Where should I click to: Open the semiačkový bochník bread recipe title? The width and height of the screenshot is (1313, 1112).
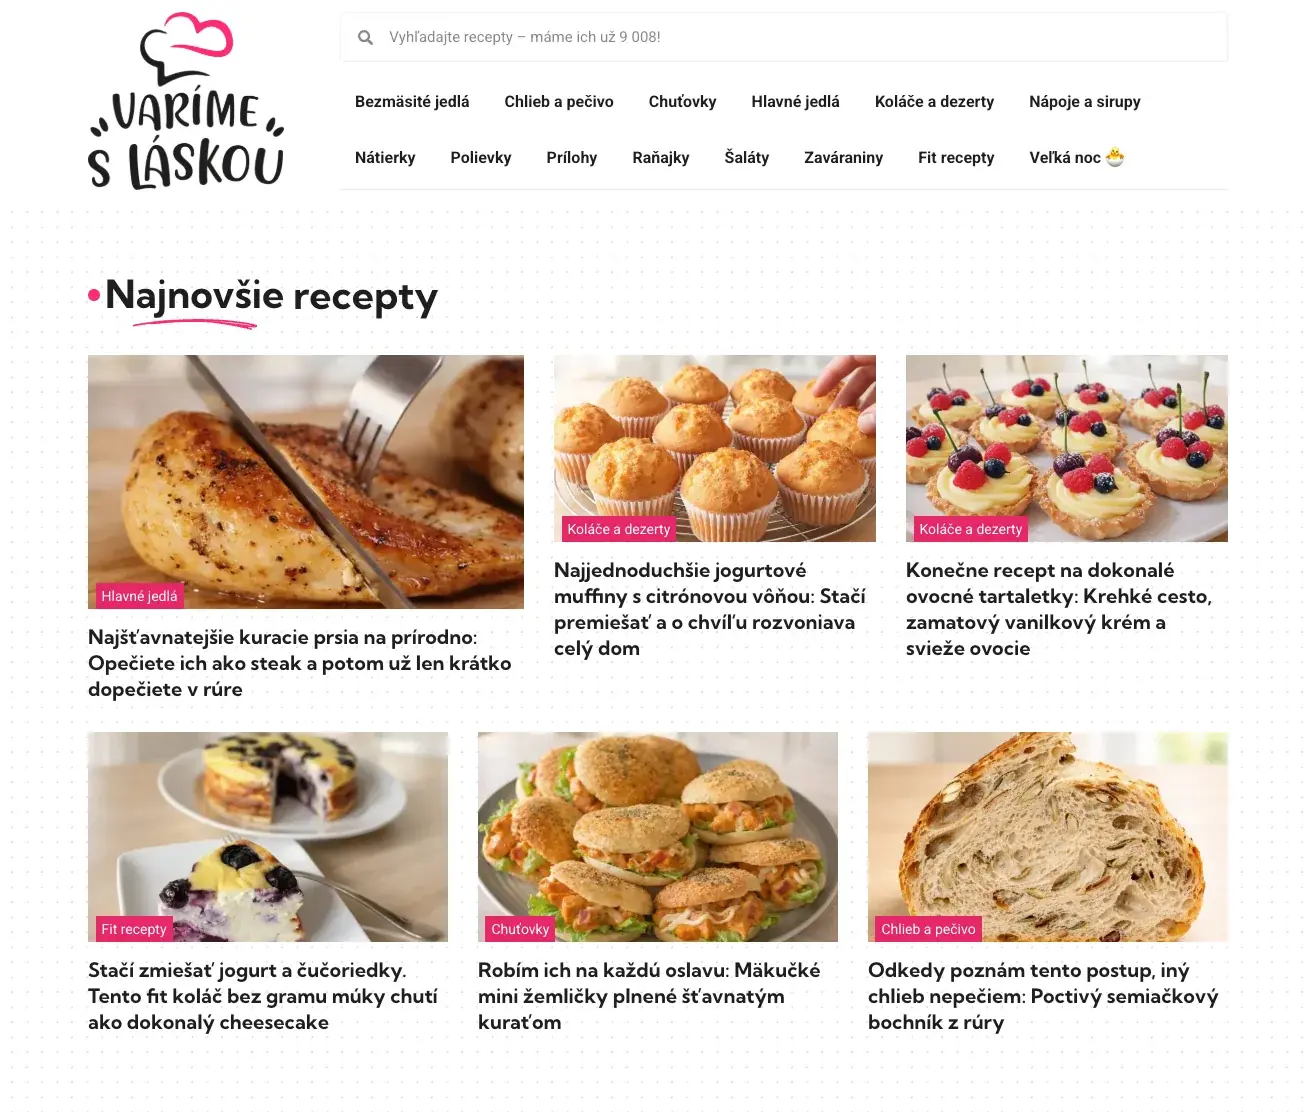click(x=1044, y=996)
